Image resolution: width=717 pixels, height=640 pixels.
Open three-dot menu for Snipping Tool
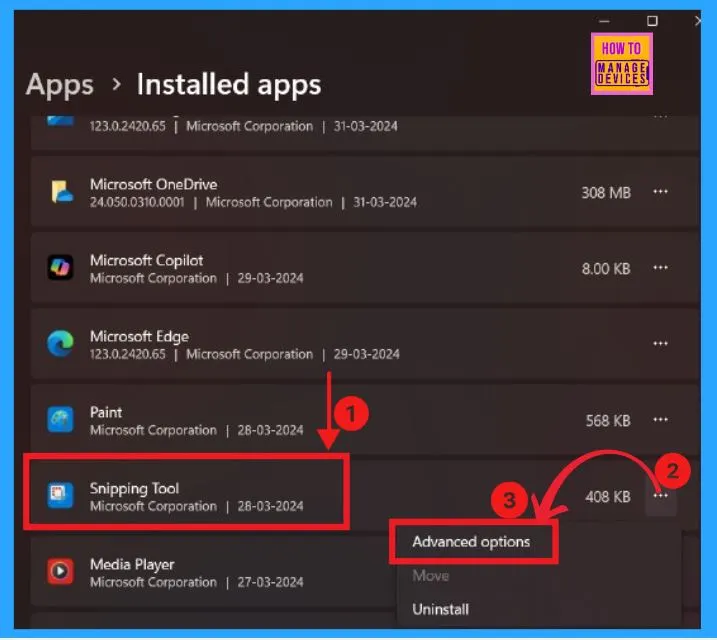[660, 496]
